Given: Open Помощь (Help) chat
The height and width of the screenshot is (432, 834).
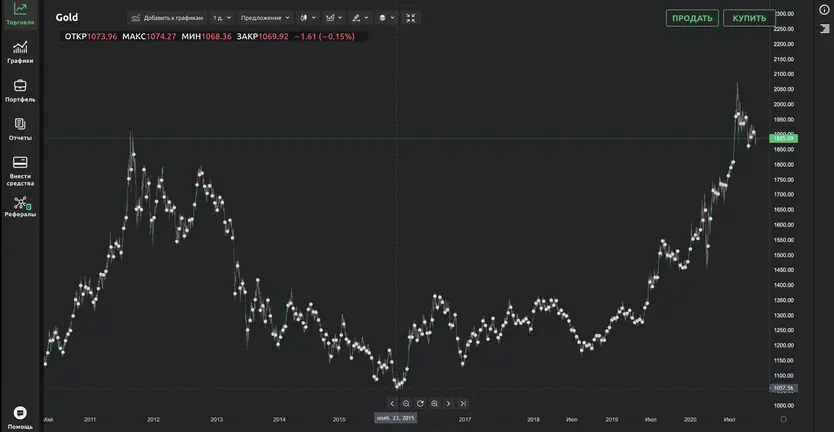Looking at the screenshot, I should 20,416.
